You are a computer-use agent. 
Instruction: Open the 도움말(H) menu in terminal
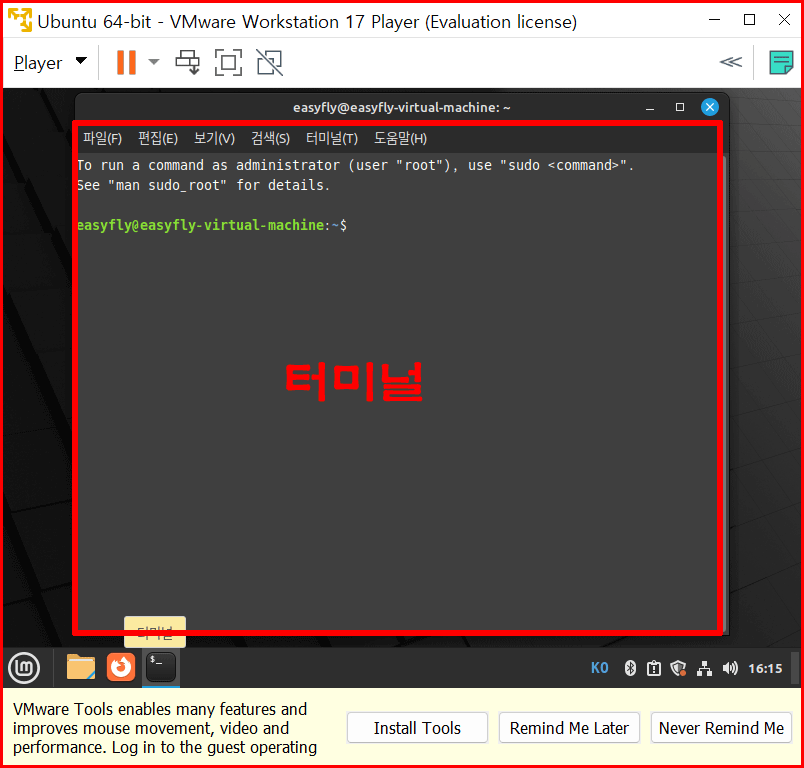point(400,138)
